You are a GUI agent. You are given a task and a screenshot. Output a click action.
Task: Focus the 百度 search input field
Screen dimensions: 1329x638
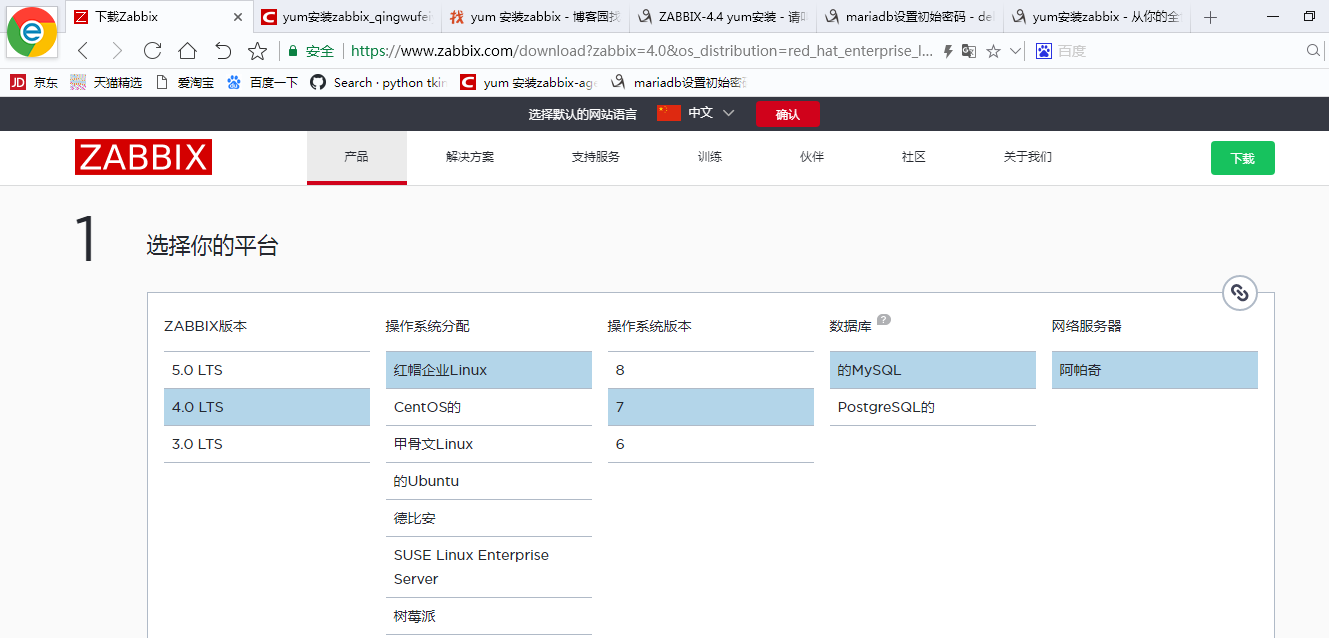1180,51
